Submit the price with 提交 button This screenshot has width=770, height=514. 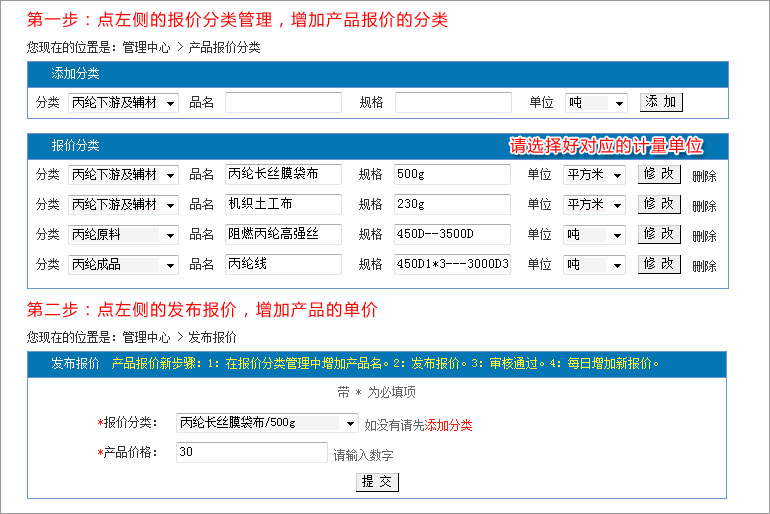(377, 482)
